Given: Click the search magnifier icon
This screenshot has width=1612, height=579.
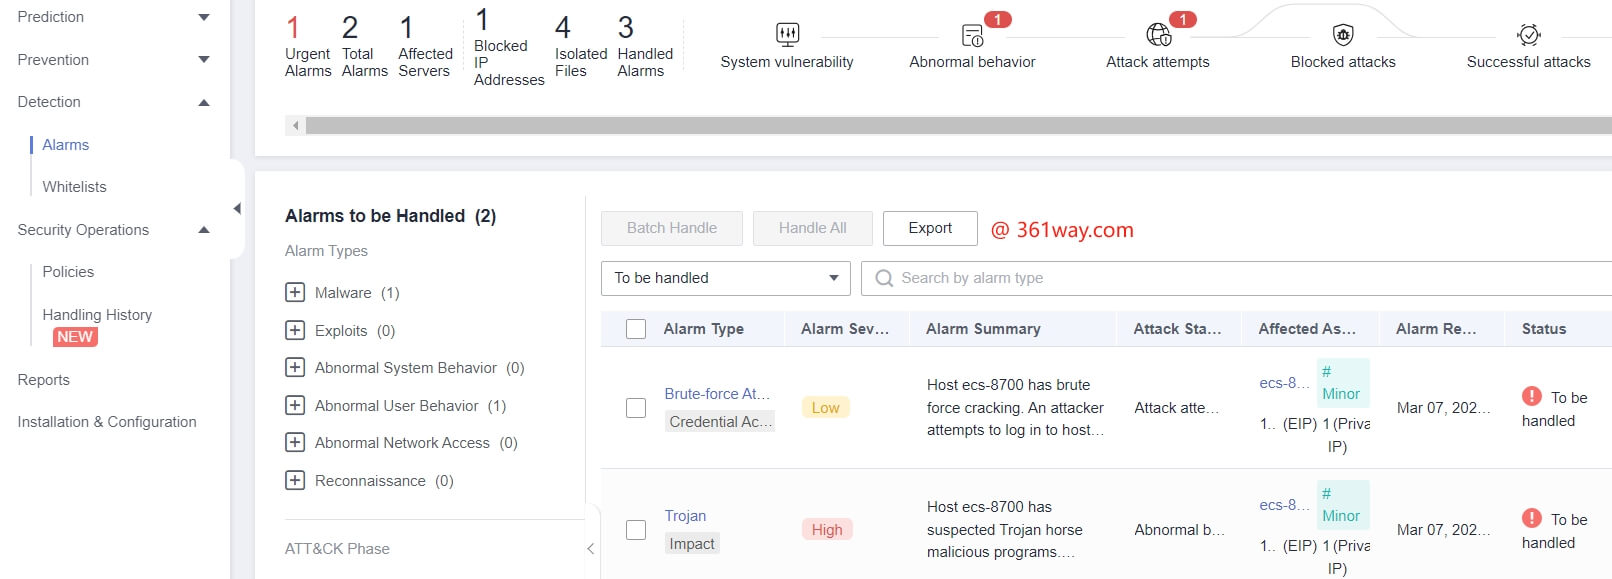Looking at the screenshot, I should [x=884, y=278].
